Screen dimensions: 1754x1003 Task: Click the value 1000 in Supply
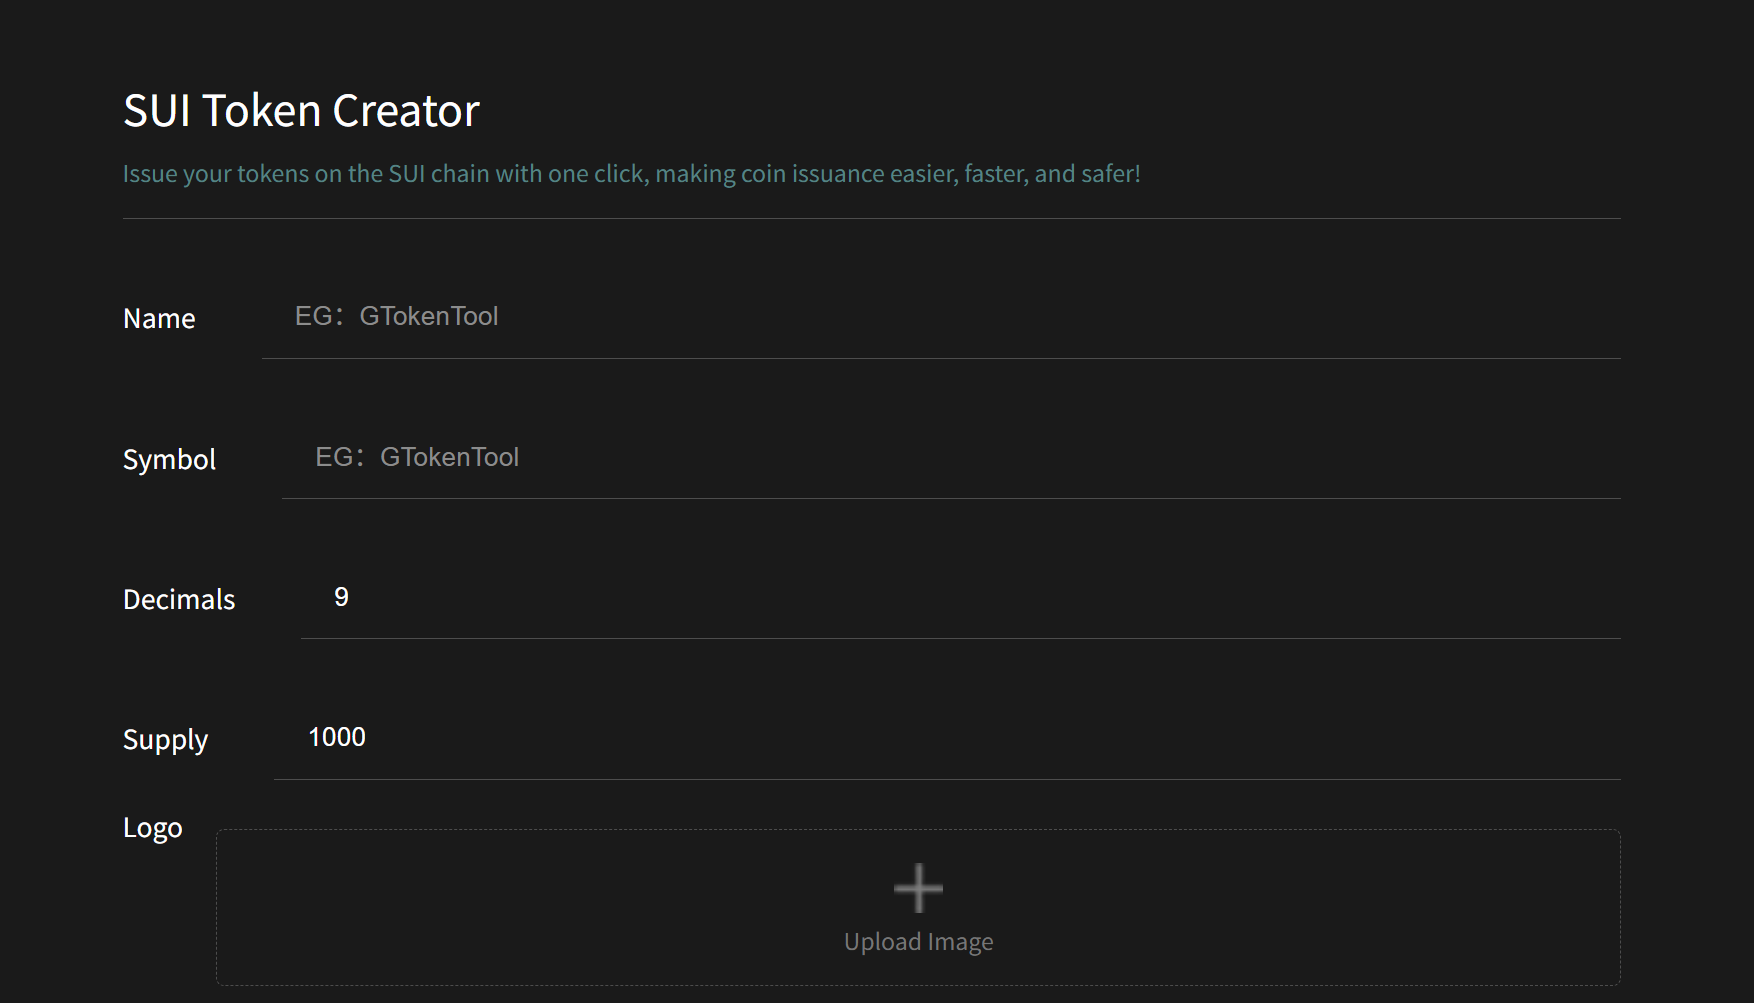click(x=337, y=738)
